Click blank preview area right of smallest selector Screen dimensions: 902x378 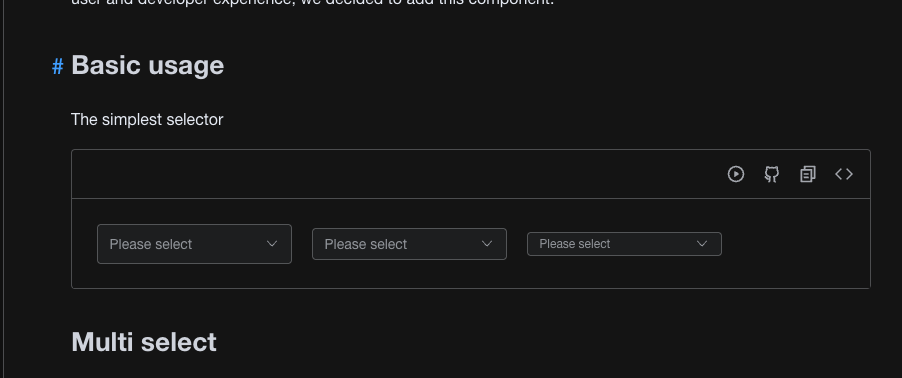pyautogui.click(x=796, y=244)
